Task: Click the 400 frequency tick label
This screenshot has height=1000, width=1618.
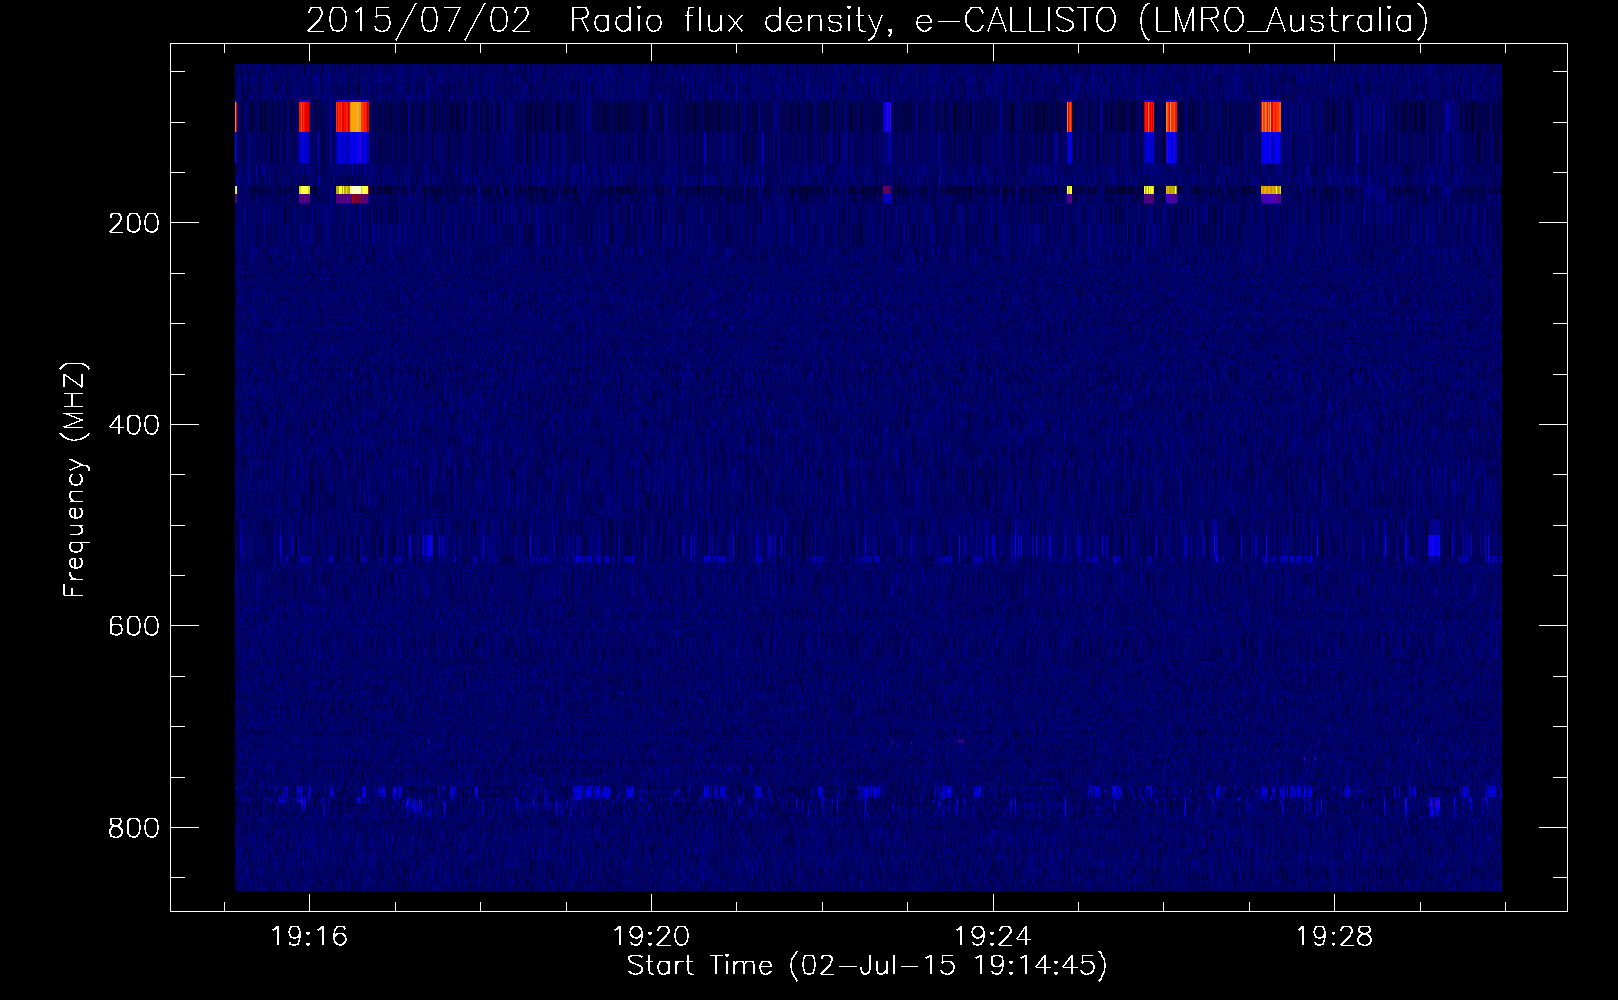Action: (x=134, y=425)
